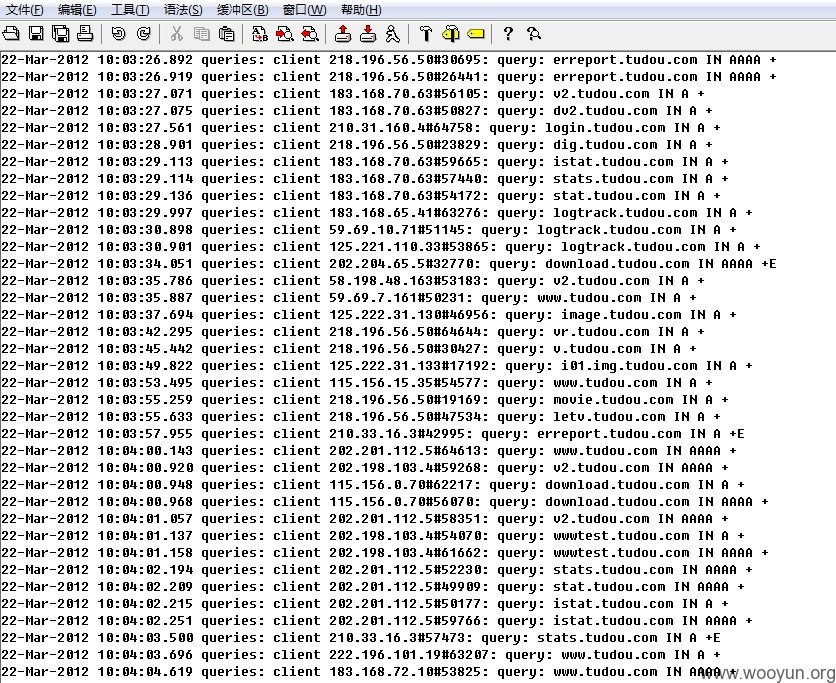
Task: Click timestamp 10:03:26.919 in second log line
Action: point(144,77)
